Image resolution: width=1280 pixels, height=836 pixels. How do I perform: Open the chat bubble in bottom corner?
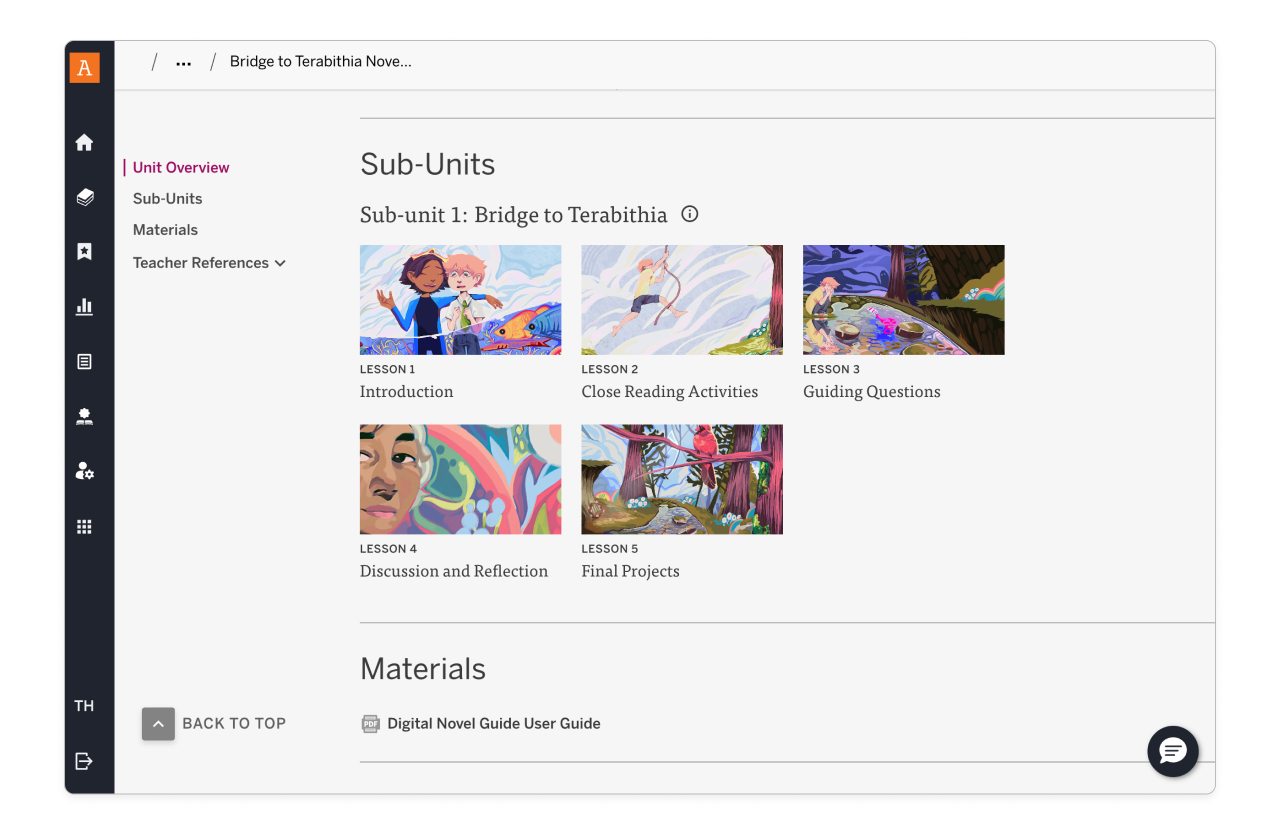(1172, 751)
